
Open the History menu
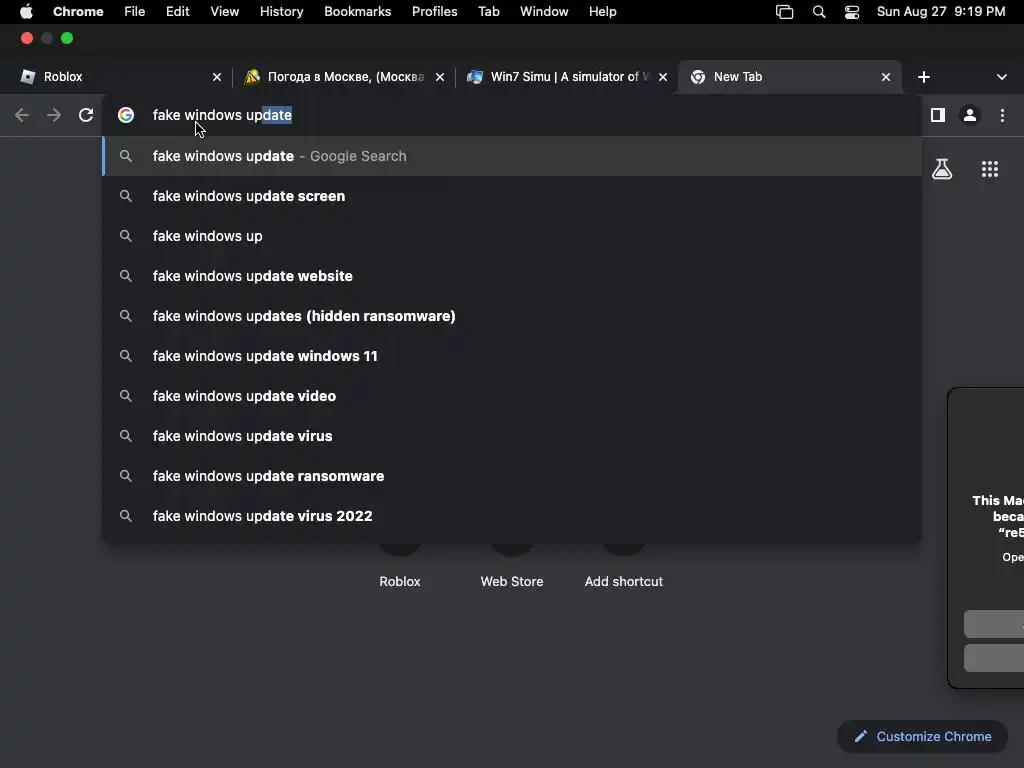281,12
